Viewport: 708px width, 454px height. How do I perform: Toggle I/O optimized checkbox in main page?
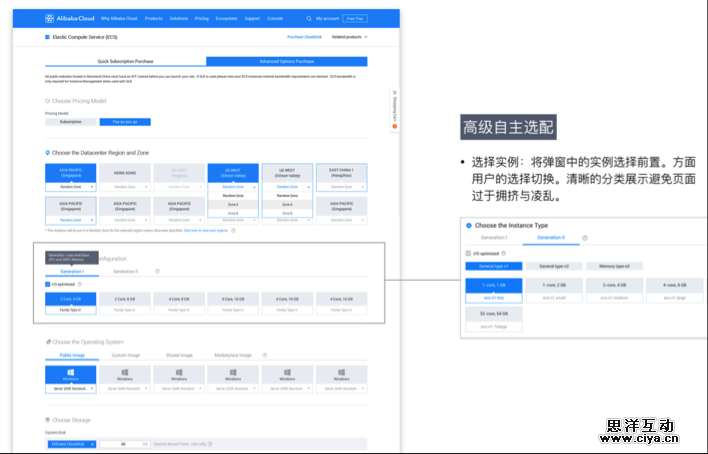point(48,285)
